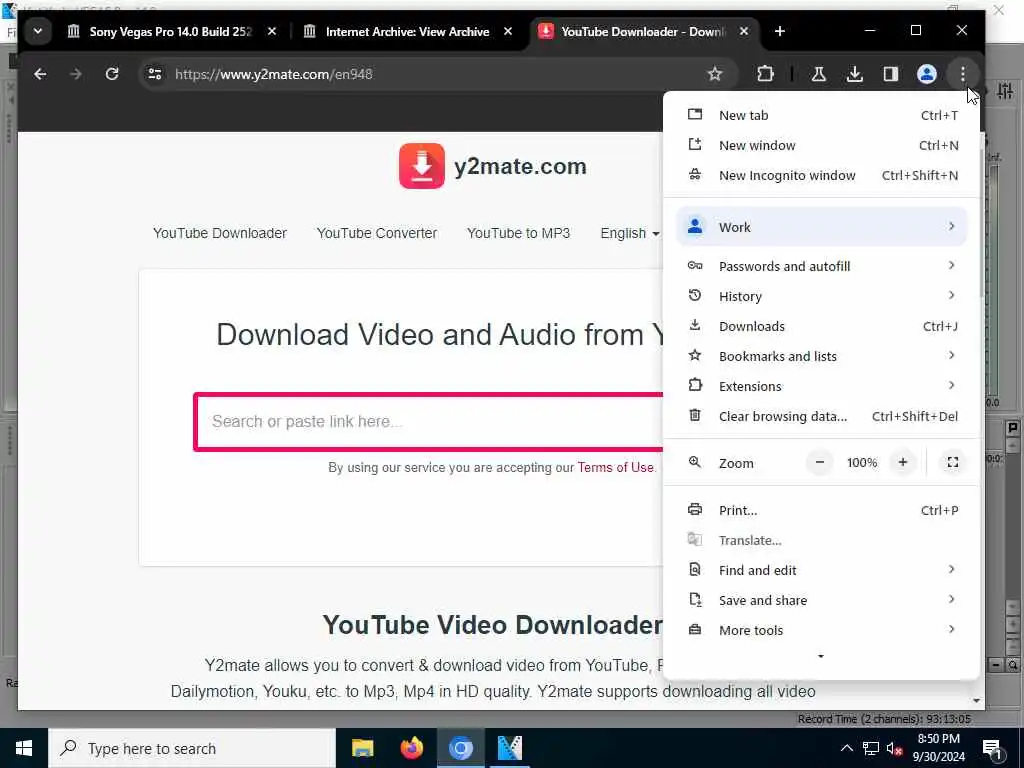Open Vegas Pro from the taskbar
Image resolution: width=1024 pixels, height=768 pixels.
[509, 748]
